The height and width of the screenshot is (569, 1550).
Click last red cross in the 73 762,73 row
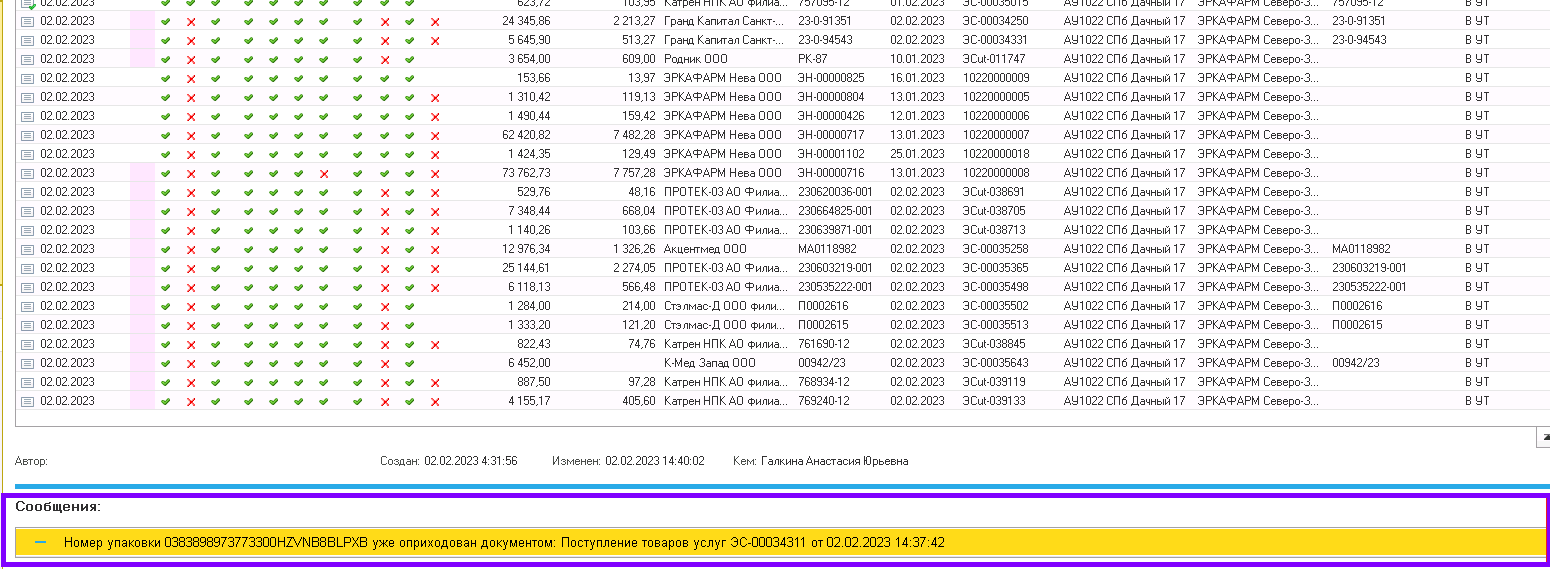coord(435,173)
